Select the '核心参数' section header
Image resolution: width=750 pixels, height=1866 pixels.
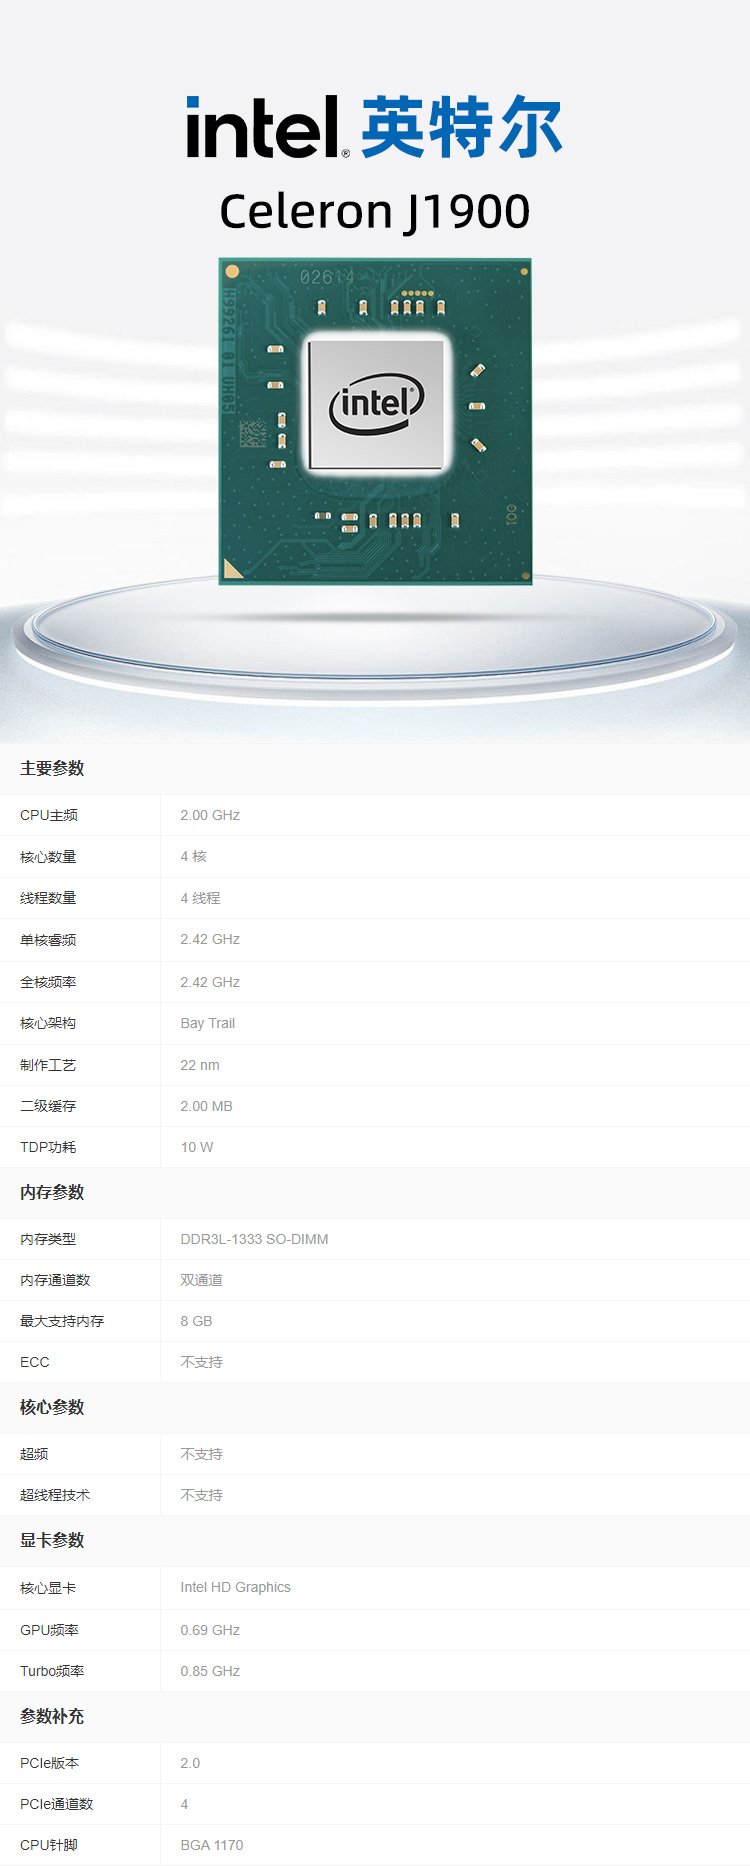click(x=52, y=1407)
